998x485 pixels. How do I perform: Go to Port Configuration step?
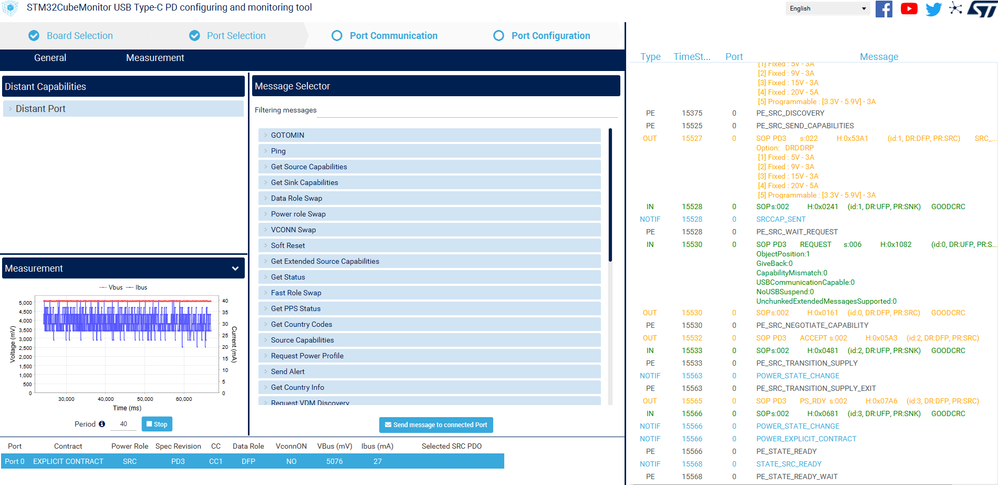(542, 36)
